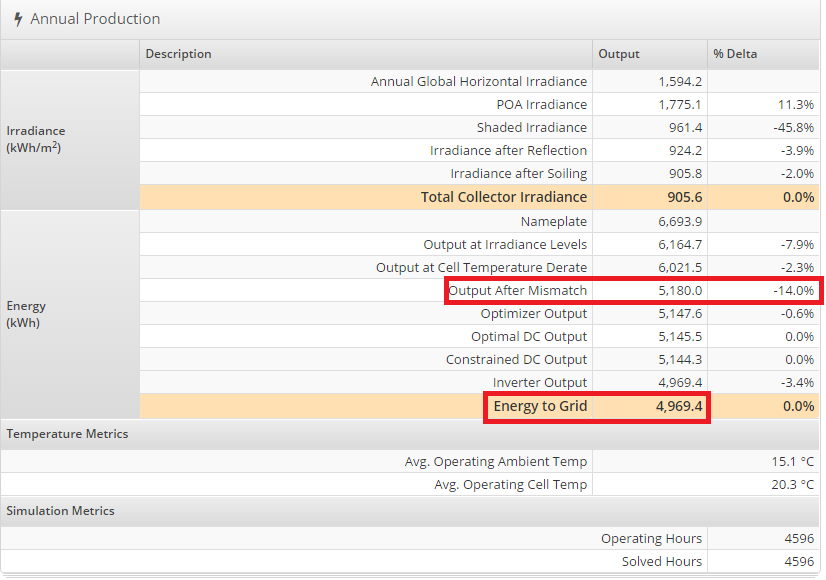The height and width of the screenshot is (580, 826).
Task: Click the Optimal DC Output label
Action: tap(529, 337)
